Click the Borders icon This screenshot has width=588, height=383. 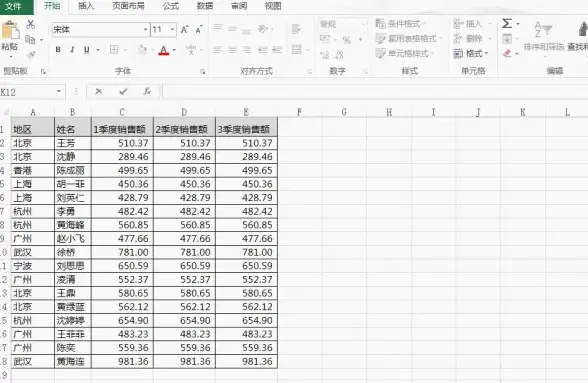point(114,50)
